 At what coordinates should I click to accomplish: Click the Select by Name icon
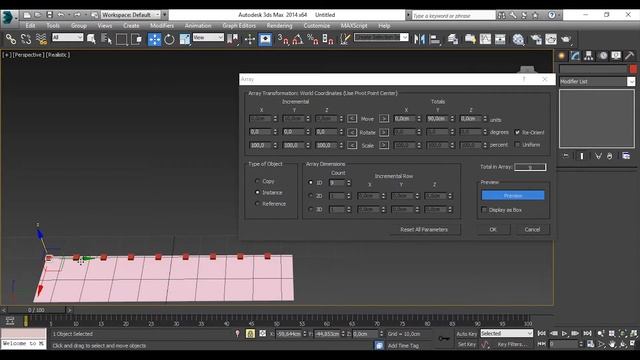pos(107,39)
